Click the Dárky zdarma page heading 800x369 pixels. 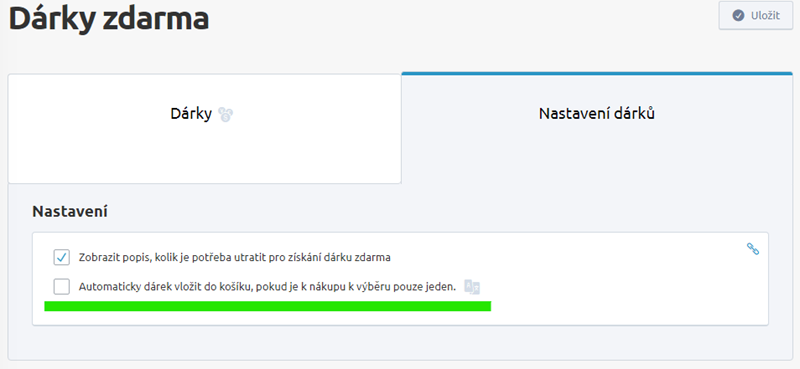coord(109,19)
